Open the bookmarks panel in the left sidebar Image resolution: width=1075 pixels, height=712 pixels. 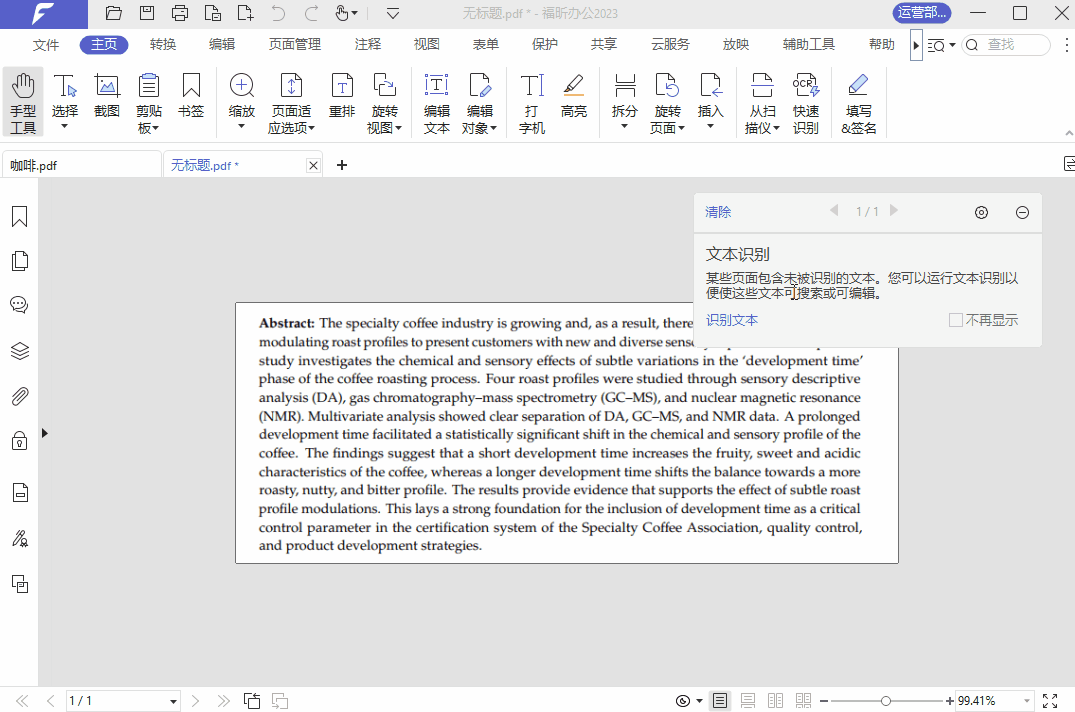point(19,216)
